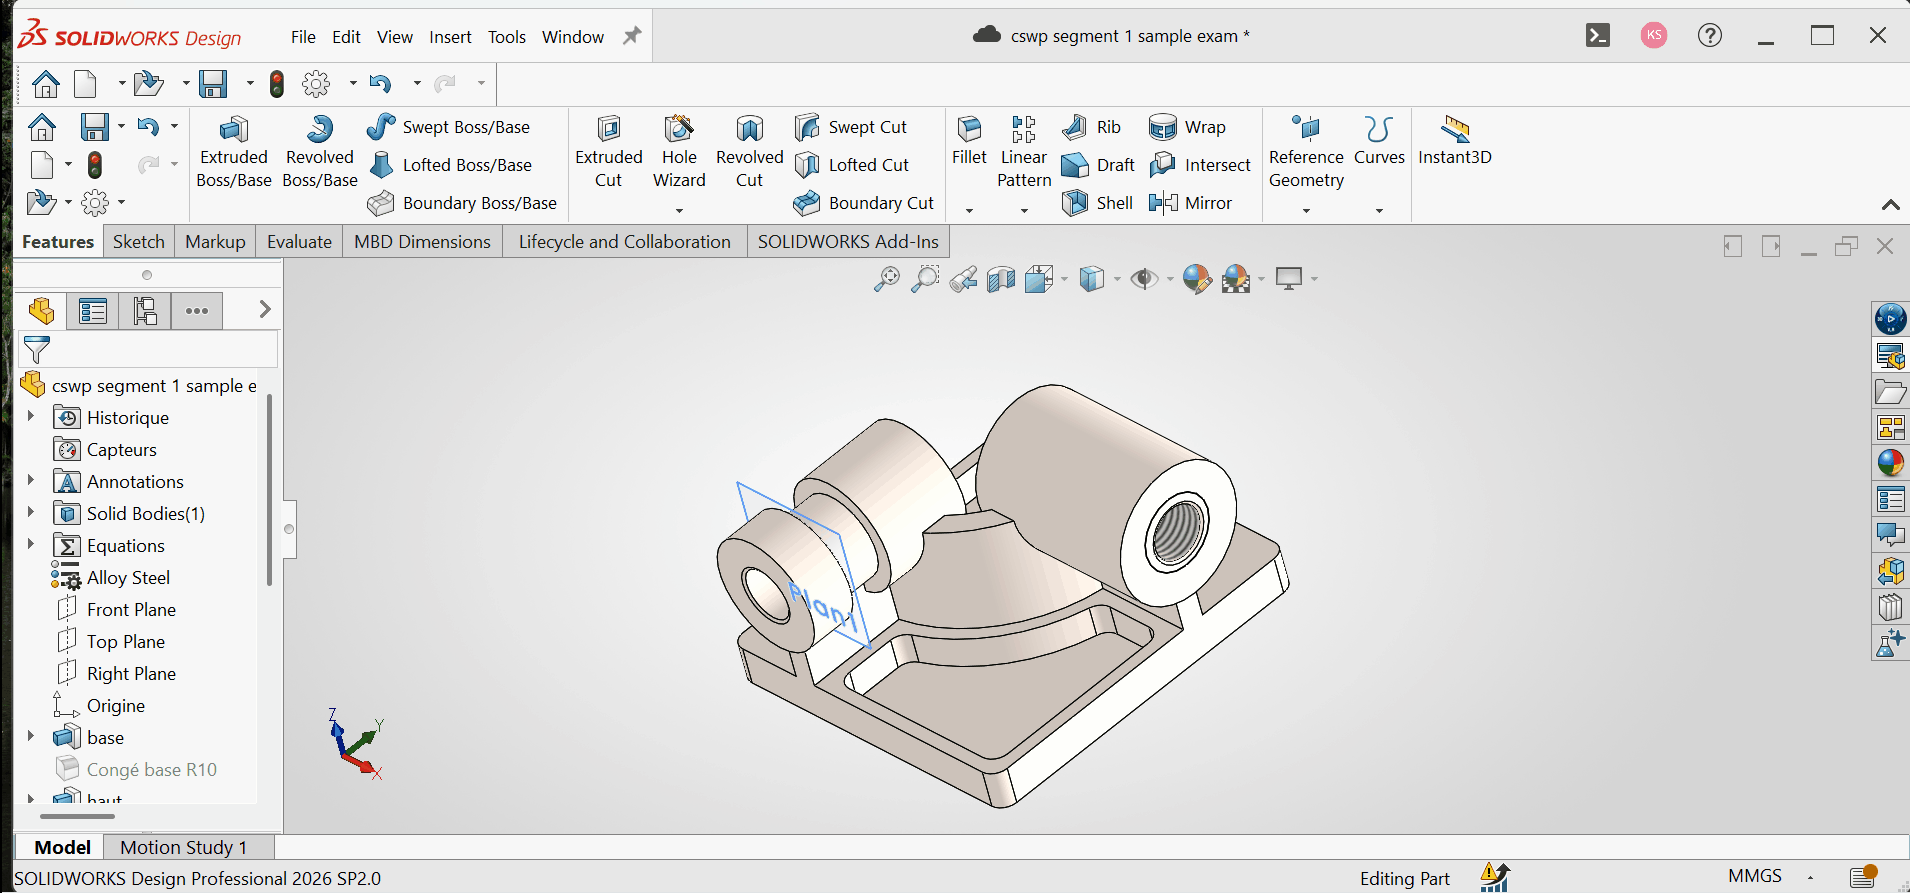Image resolution: width=1910 pixels, height=893 pixels.
Task: Switch to the Evaluate tab
Action: [x=299, y=242]
